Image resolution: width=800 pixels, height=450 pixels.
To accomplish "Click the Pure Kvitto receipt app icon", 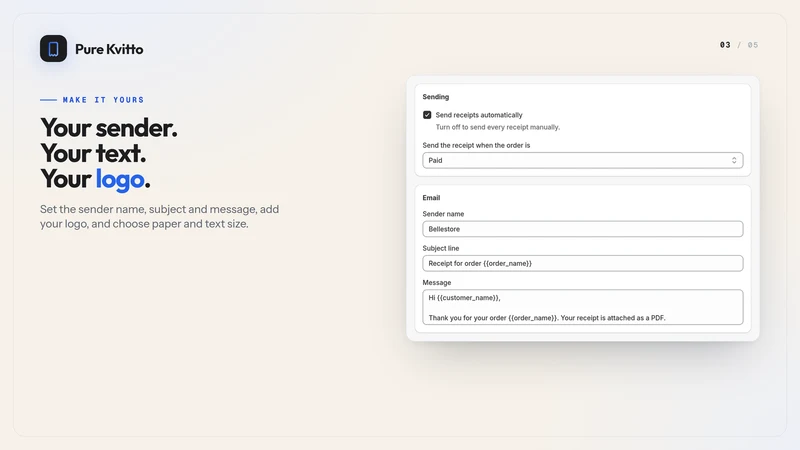I will point(54,48).
